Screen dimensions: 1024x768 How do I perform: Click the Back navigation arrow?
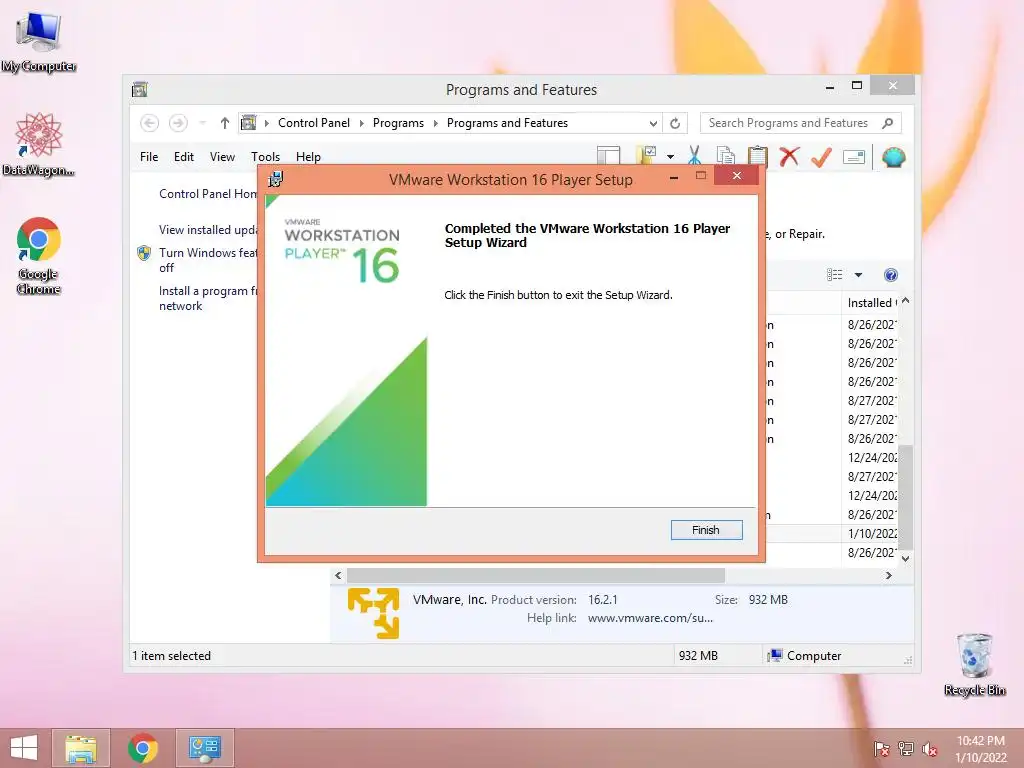tap(150, 123)
